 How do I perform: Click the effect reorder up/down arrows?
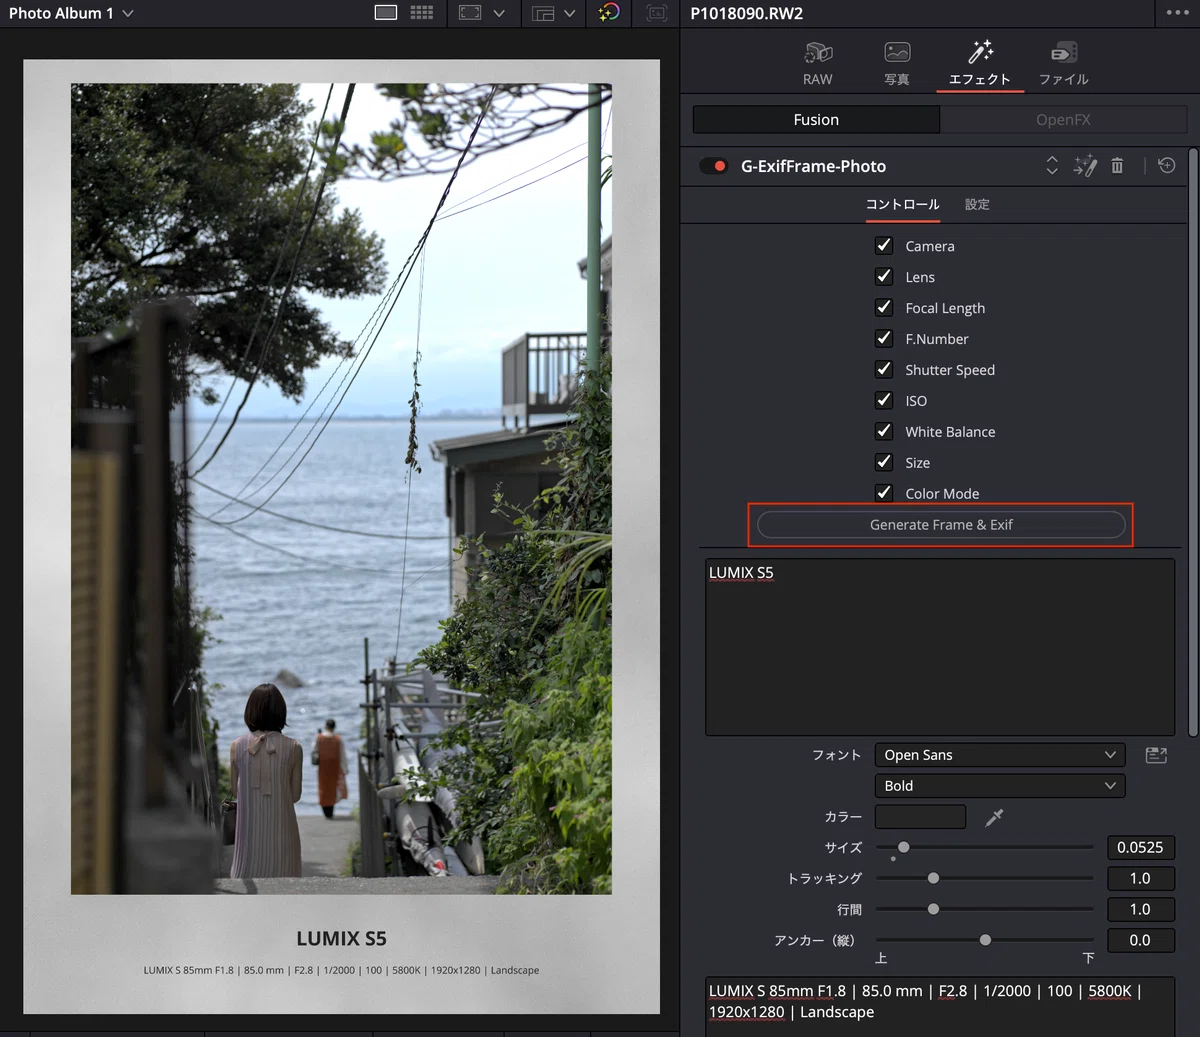[1052, 166]
